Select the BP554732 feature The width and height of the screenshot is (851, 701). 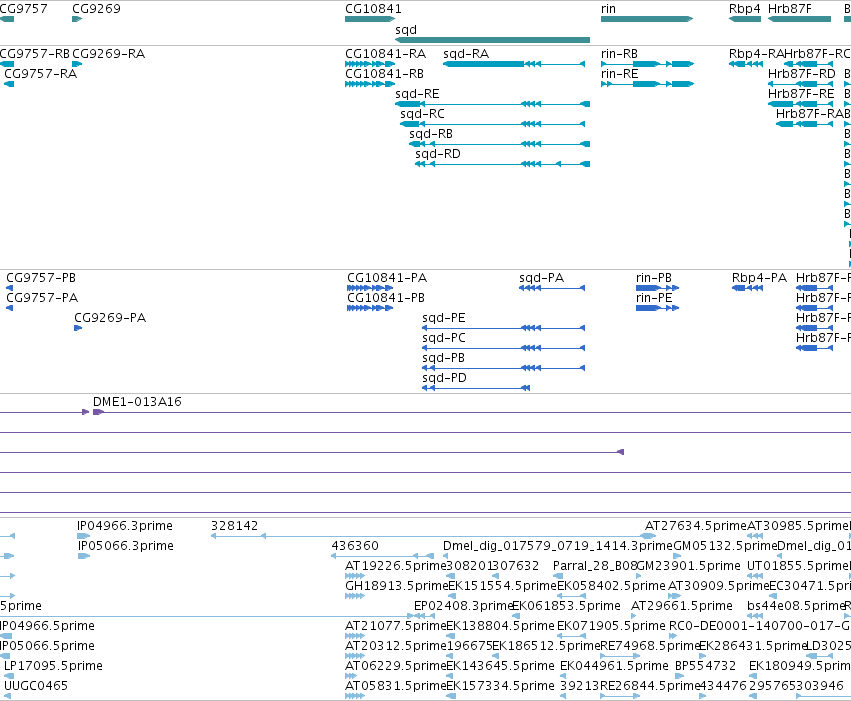(679, 677)
